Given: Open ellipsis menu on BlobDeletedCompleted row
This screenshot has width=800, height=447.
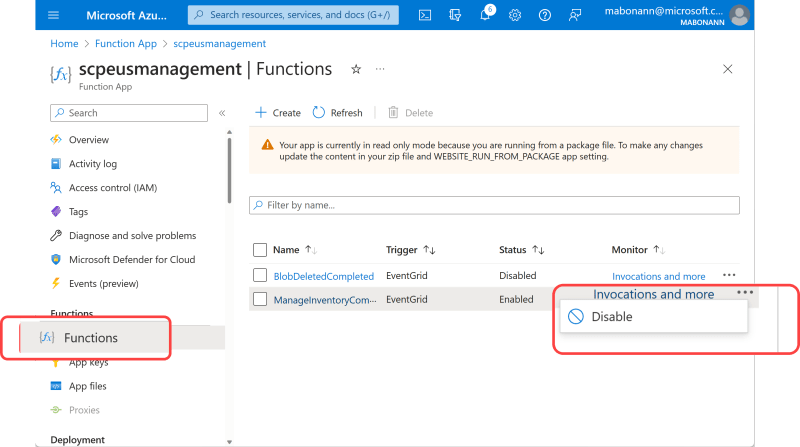Looking at the screenshot, I should point(729,275).
